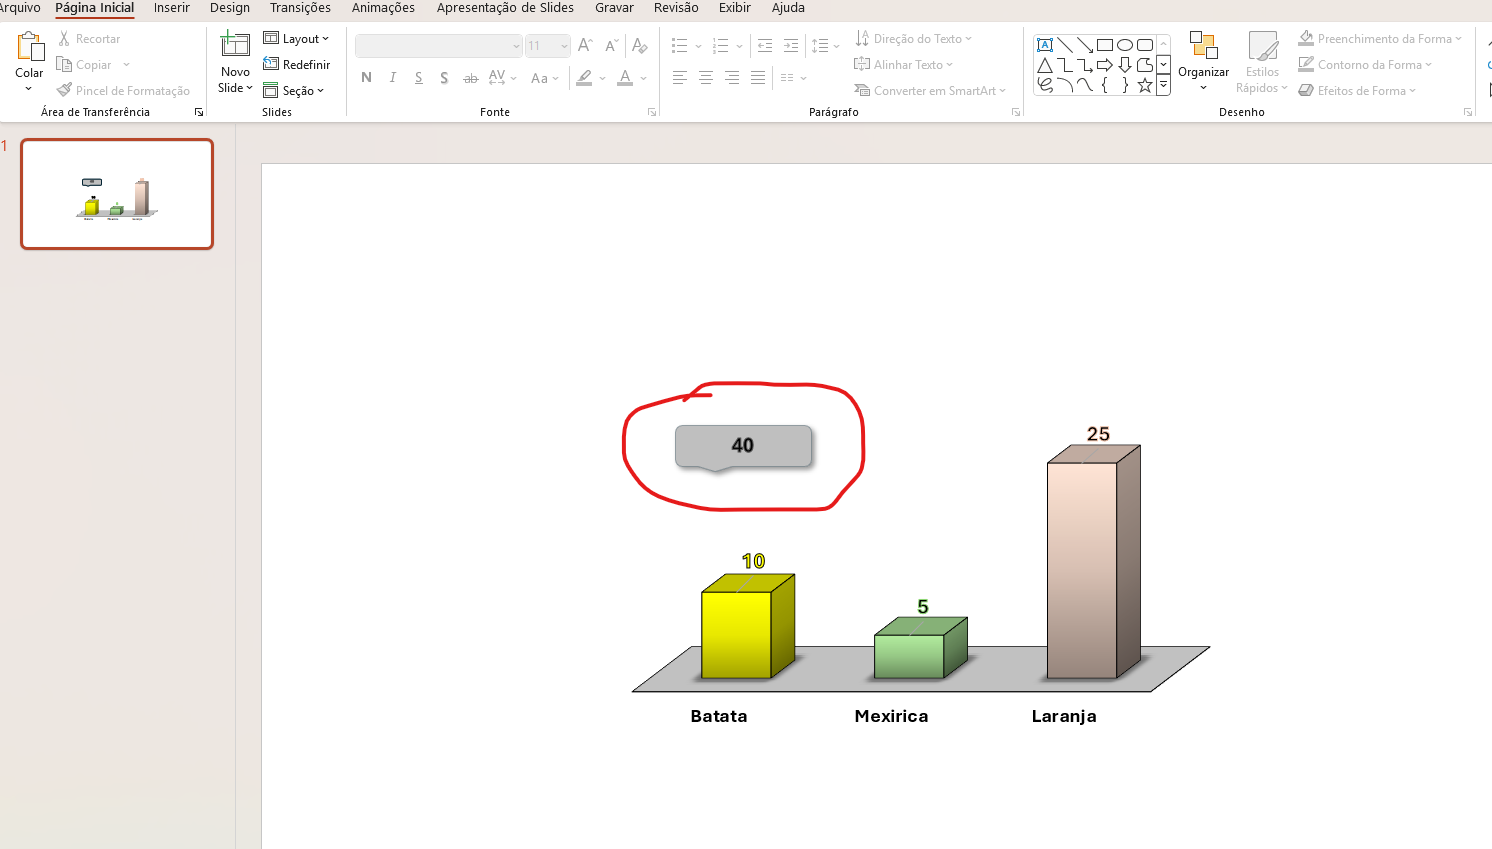Image resolution: width=1492 pixels, height=849 pixels.
Task: Open Preenchimento da Forma fill color
Action: (1380, 39)
